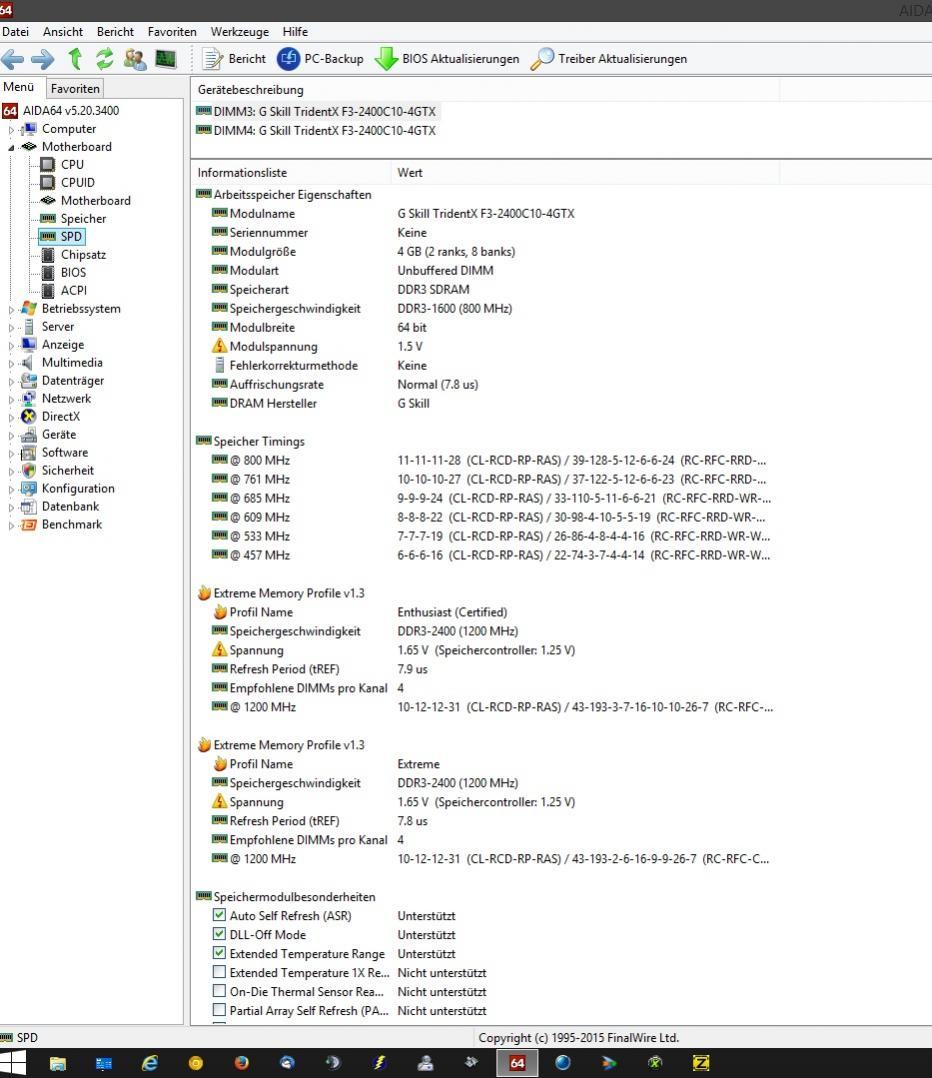Expand the Netzwerk tree node
932x1078 pixels.
click(11, 399)
